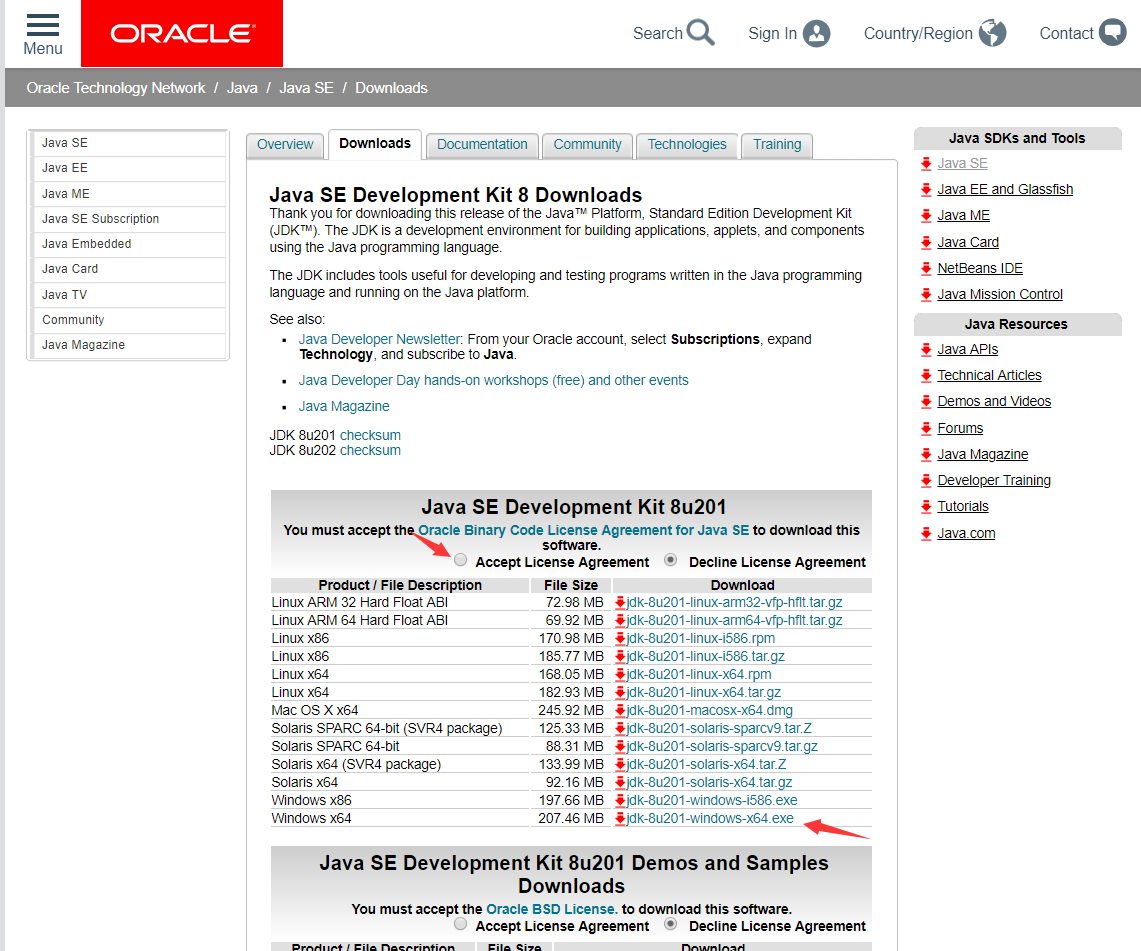This screenshot has width=1141, height=951.
Task: Open Java Embedded in left sidebar
Action: pos(130,244)
